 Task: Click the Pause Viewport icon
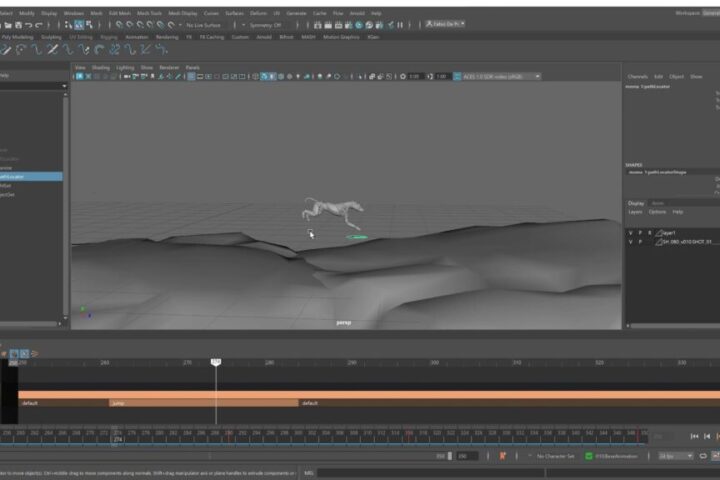point(400,25)
